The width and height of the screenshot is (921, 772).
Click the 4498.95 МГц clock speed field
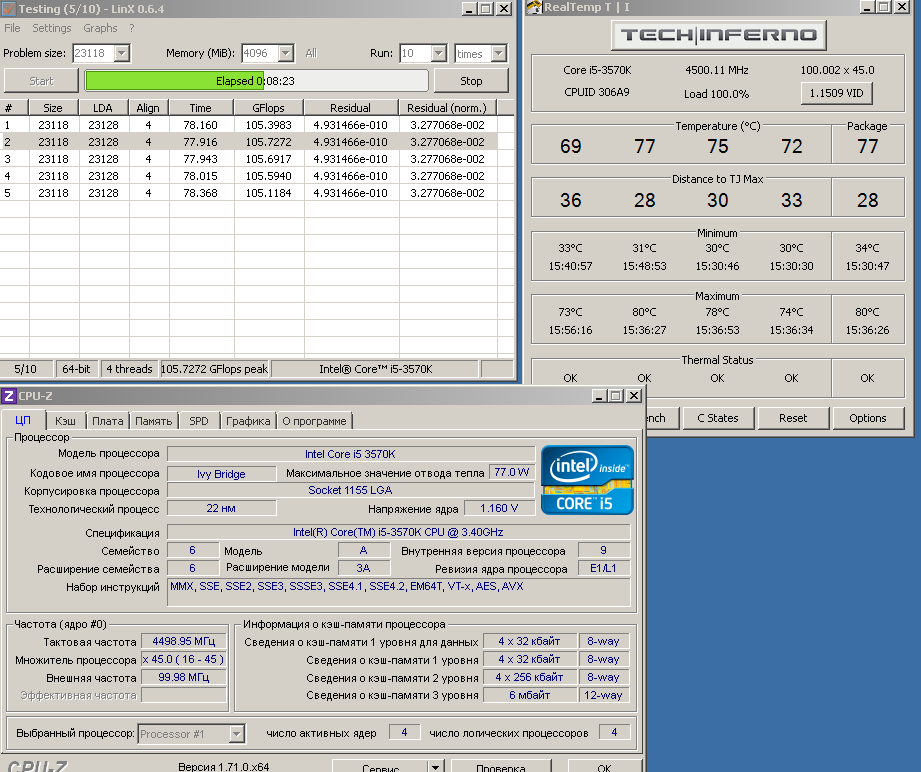(x=184, y=642)
